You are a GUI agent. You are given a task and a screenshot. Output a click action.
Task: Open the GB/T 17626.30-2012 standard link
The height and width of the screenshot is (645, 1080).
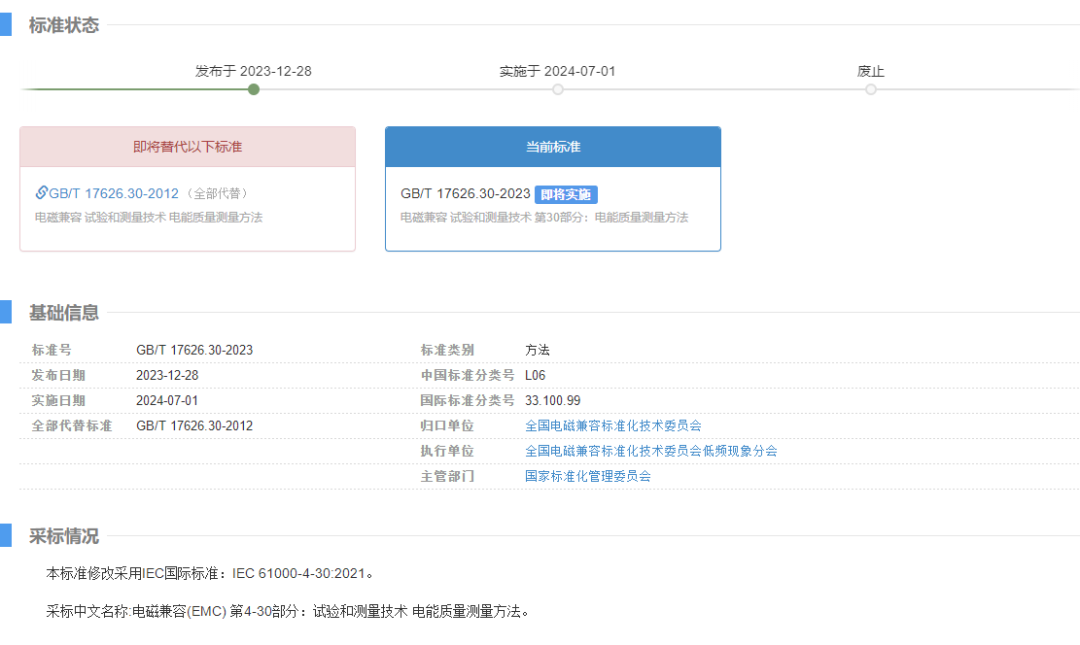pos(113,193)
